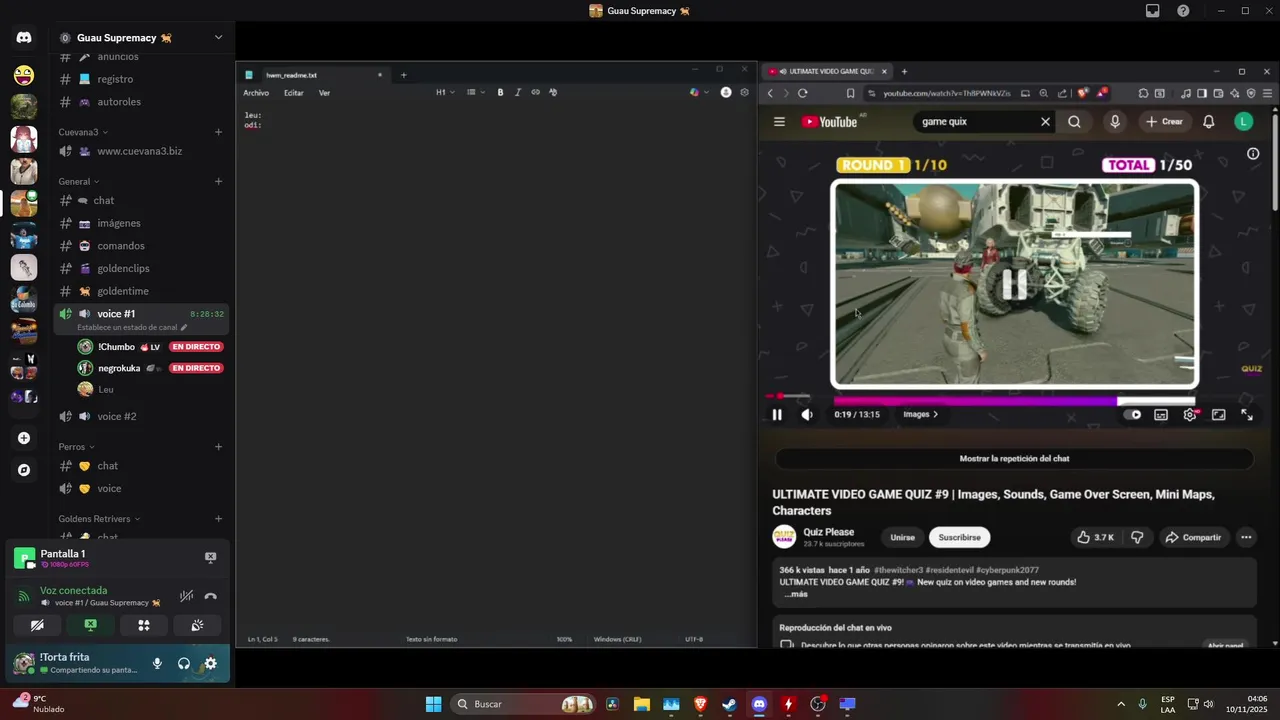Search YouTube with magnifier button
This screenshot has height=720, width=1280.
tap(1074, 122)
